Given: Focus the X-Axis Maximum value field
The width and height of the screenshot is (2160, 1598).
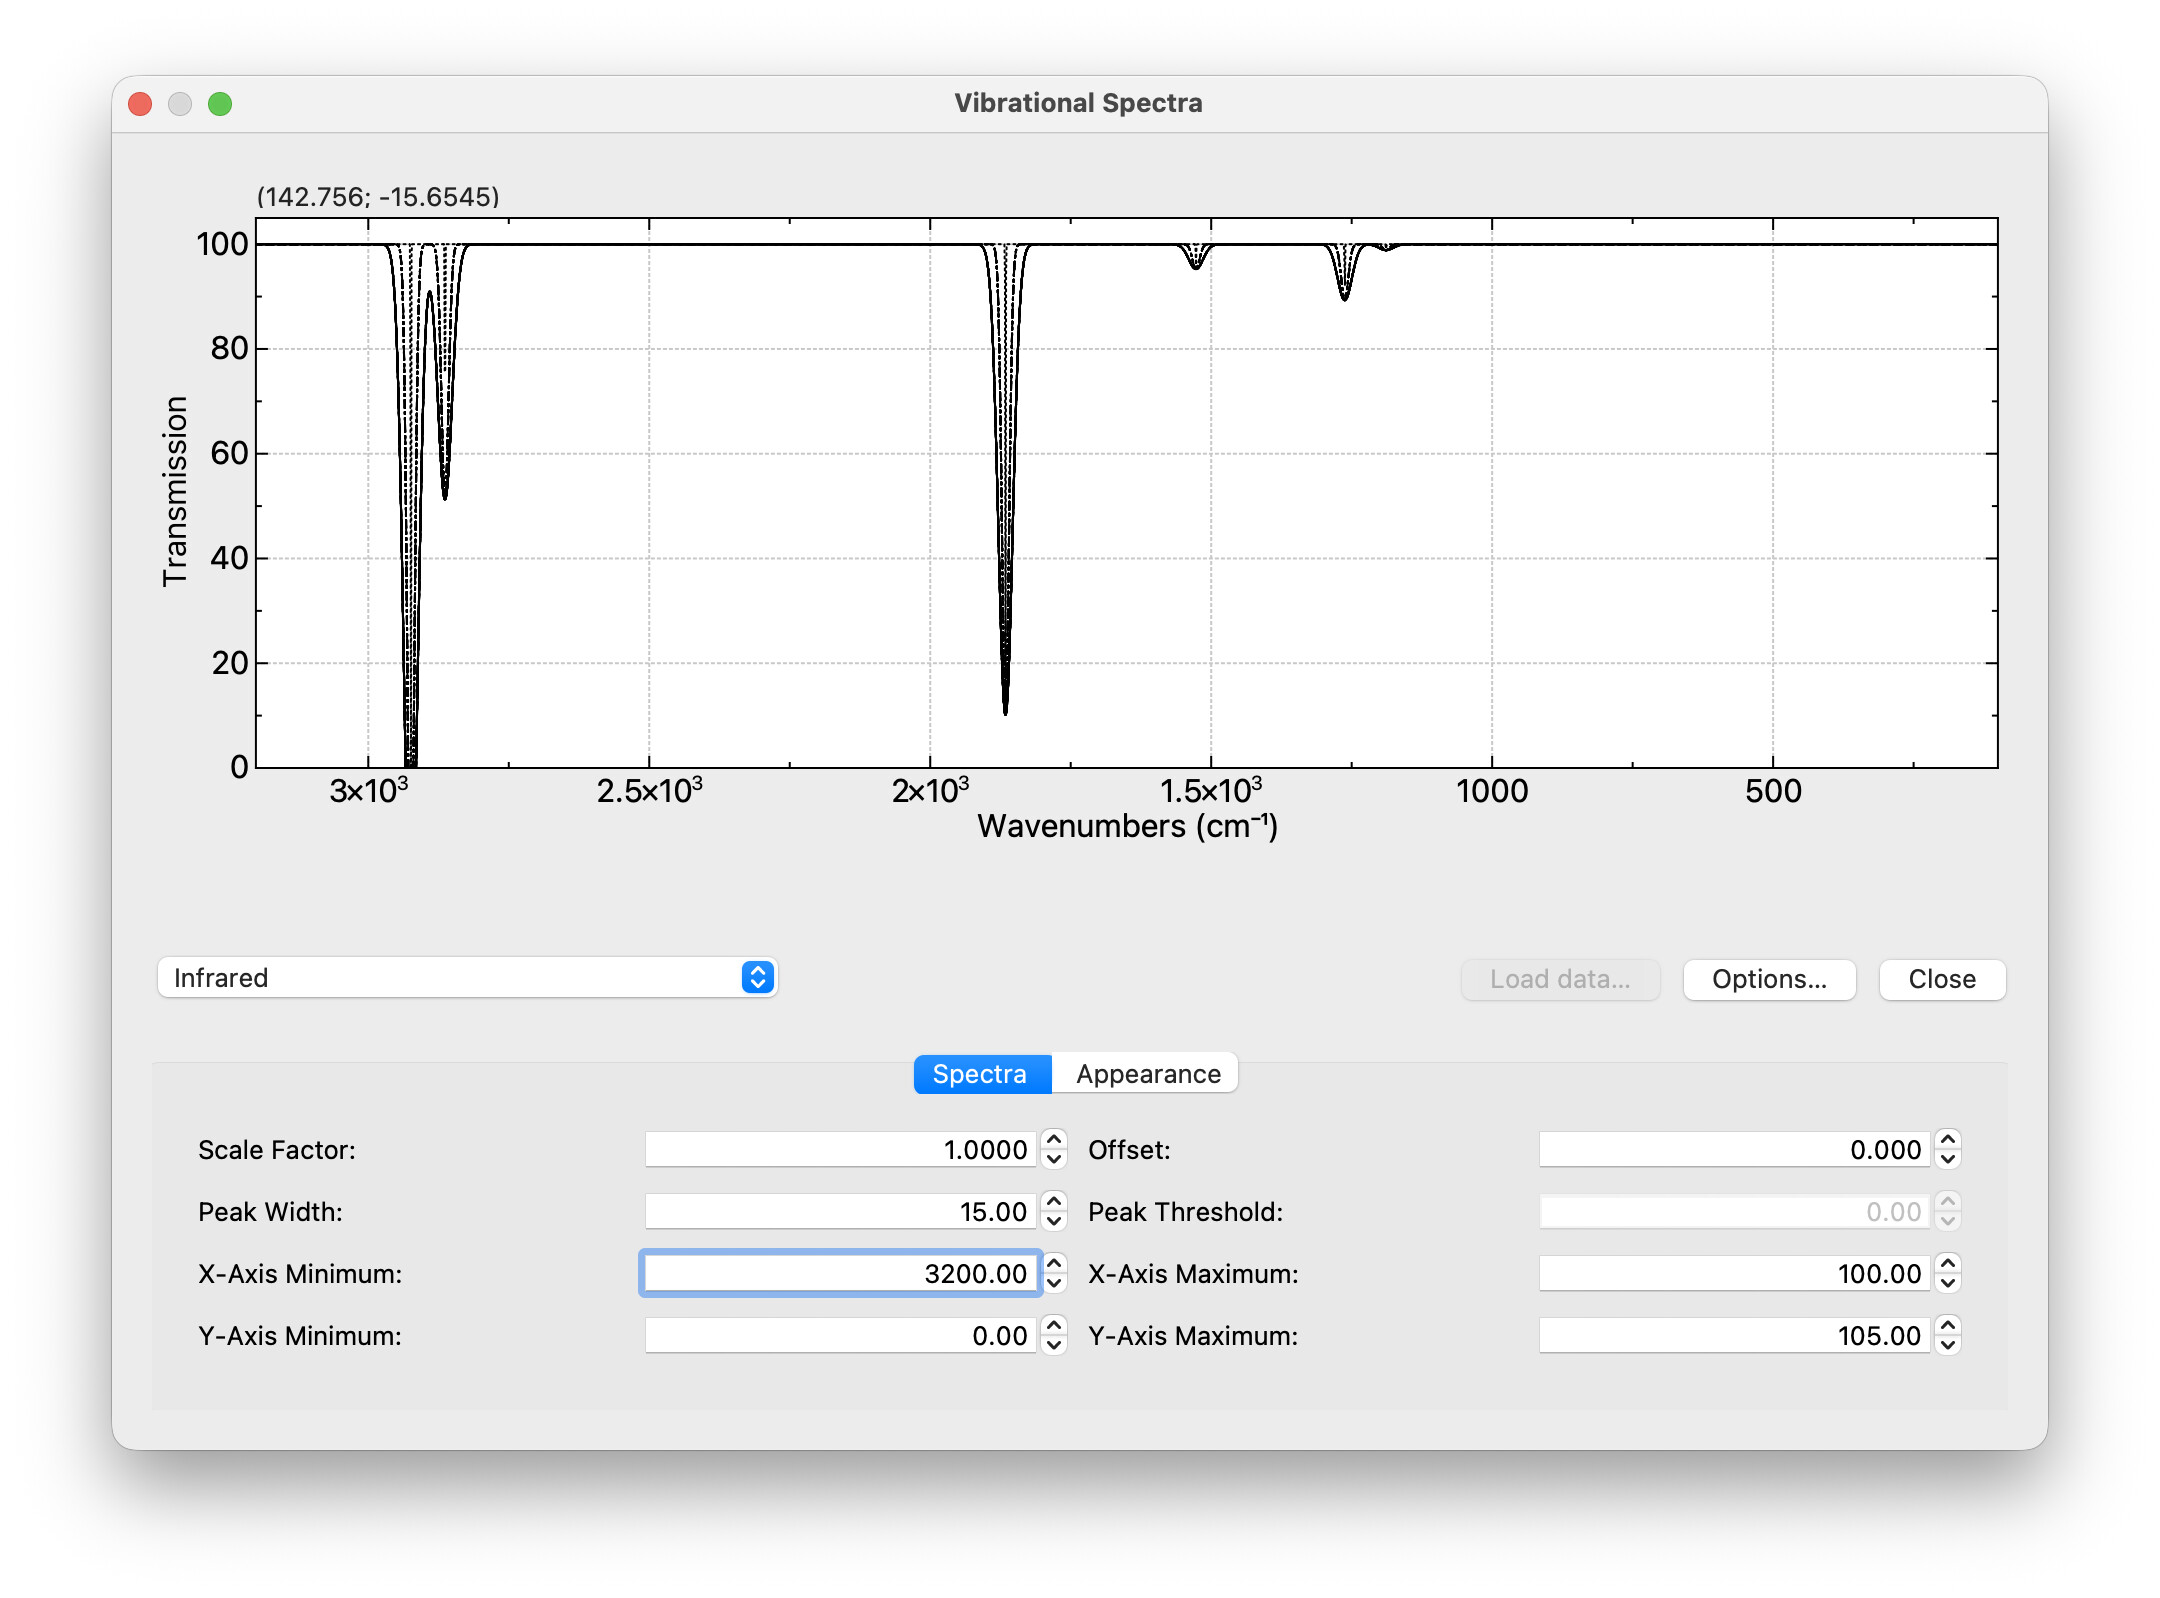Looking at the screenshot, I should tap(1733, 1273).
